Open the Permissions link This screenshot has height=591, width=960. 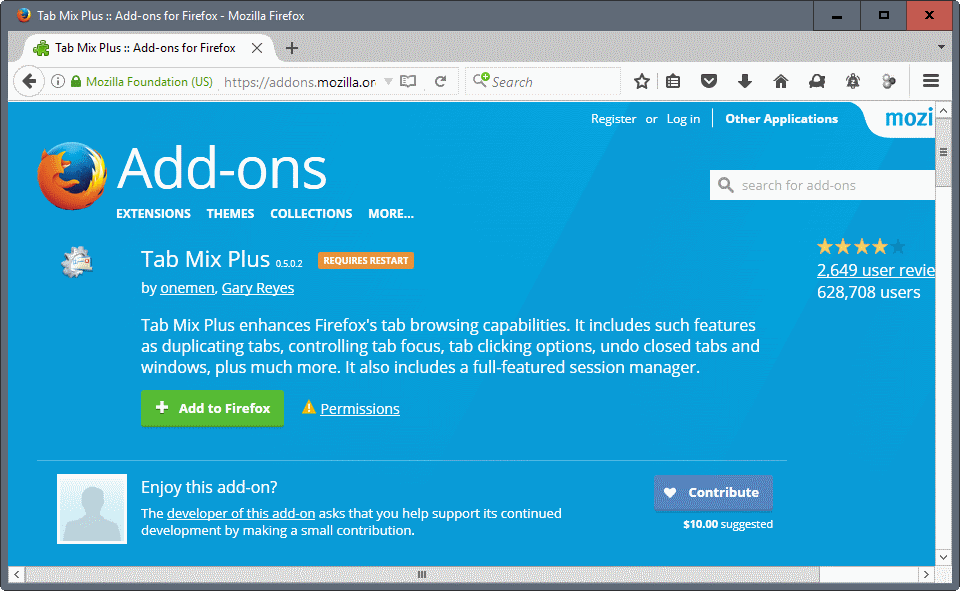(360, 408)
